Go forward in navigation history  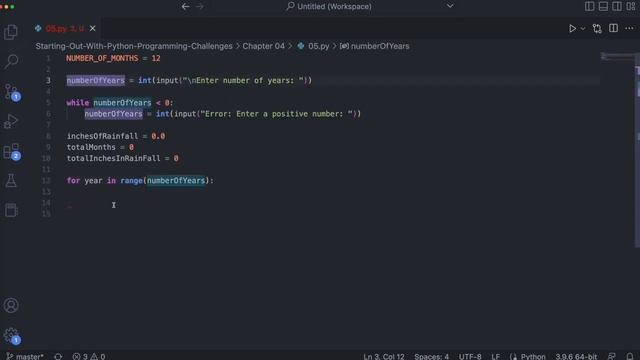200,7
